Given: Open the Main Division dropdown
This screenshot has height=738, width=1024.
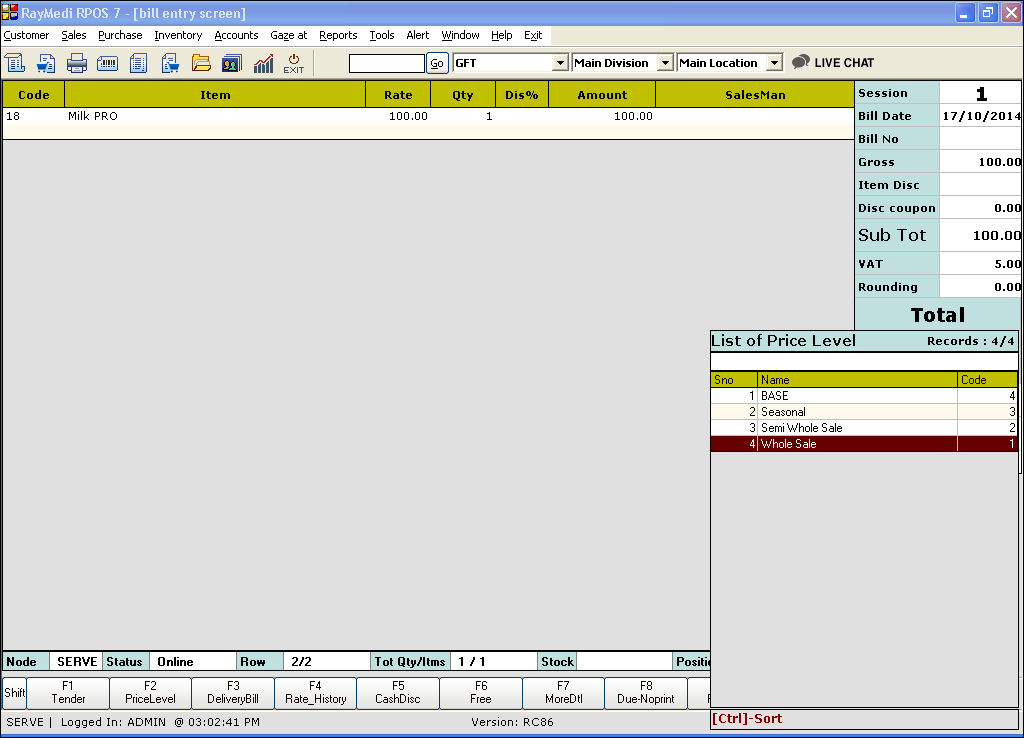Looking at the screenshot, I should coord(664,63).
